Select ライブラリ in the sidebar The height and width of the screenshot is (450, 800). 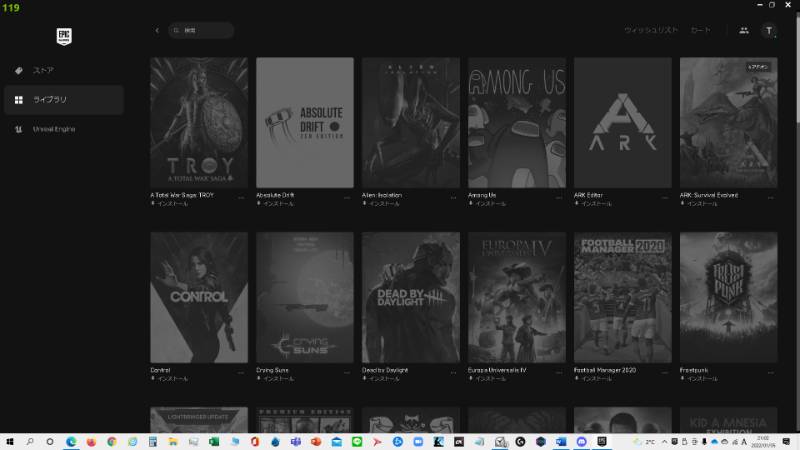[x=64, y=100]
